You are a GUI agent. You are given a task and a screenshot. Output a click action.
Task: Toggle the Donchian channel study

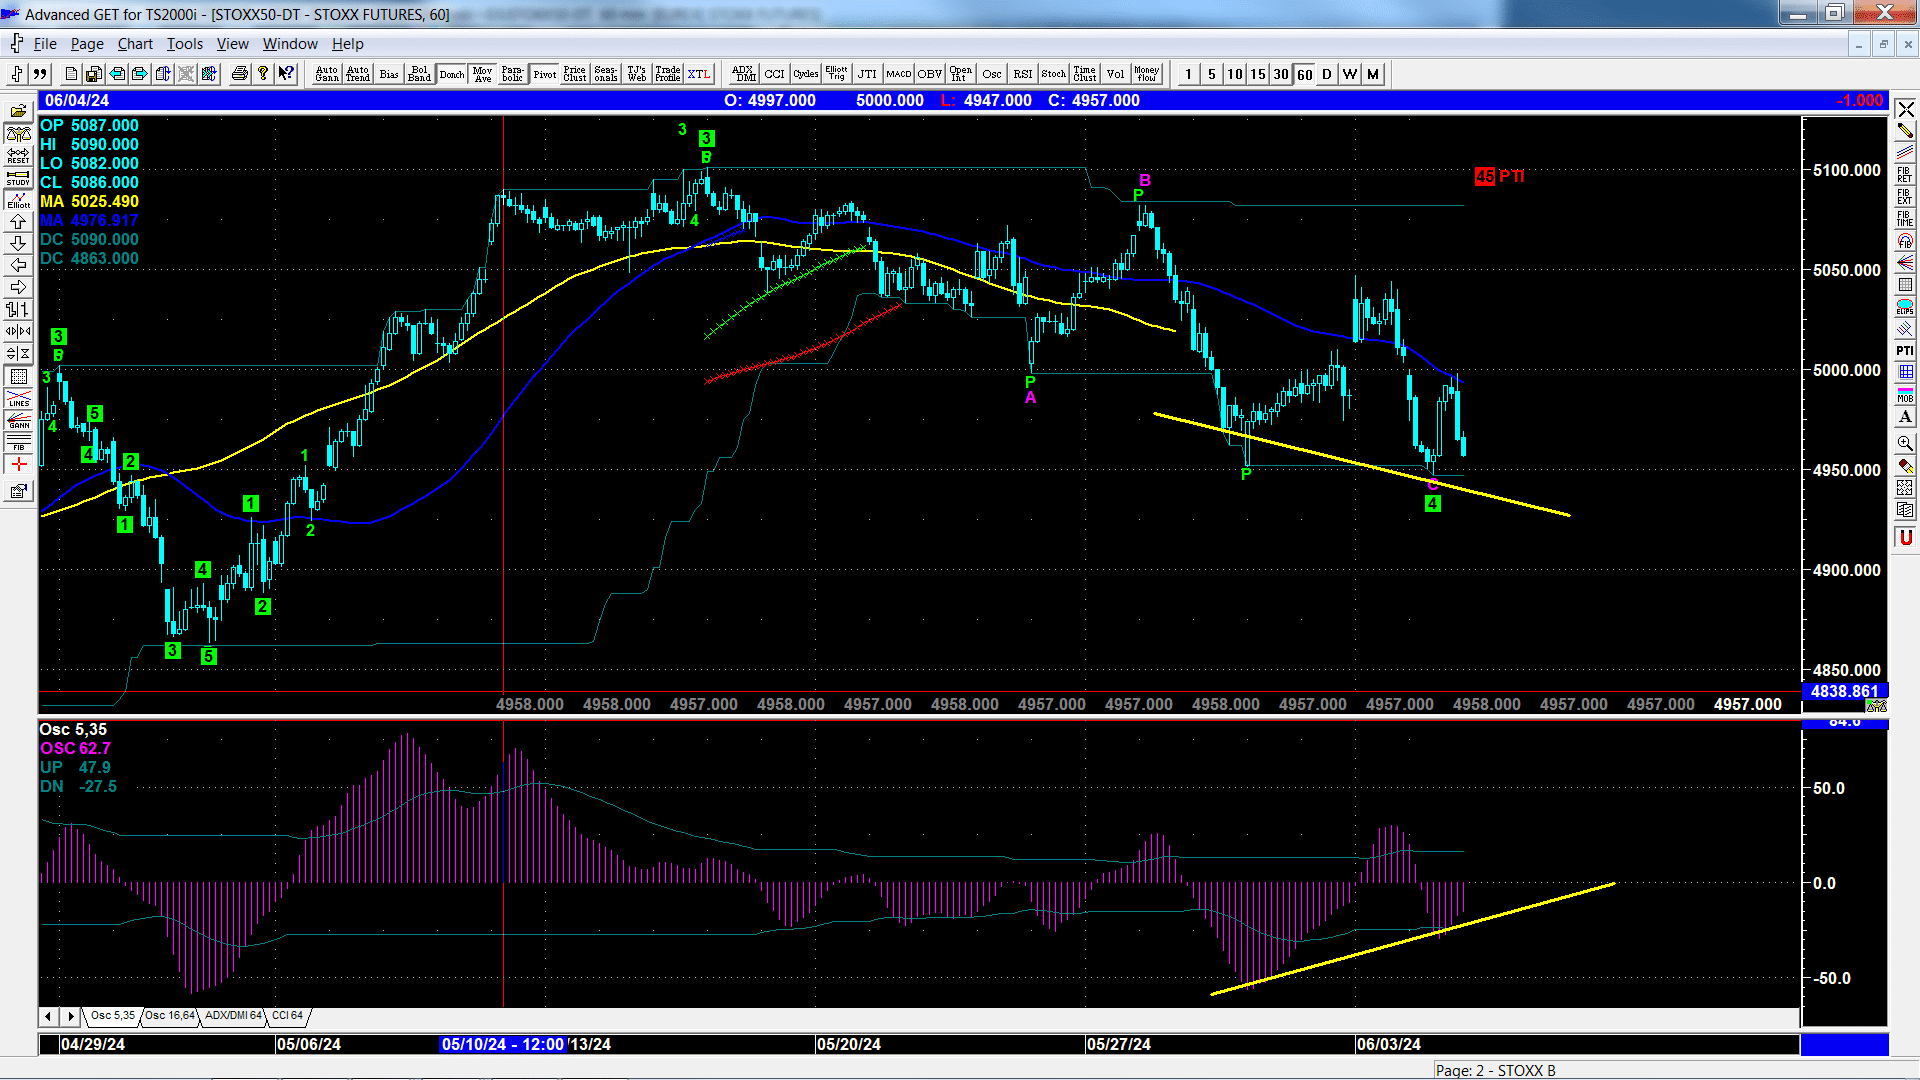[x=452, y=74]
